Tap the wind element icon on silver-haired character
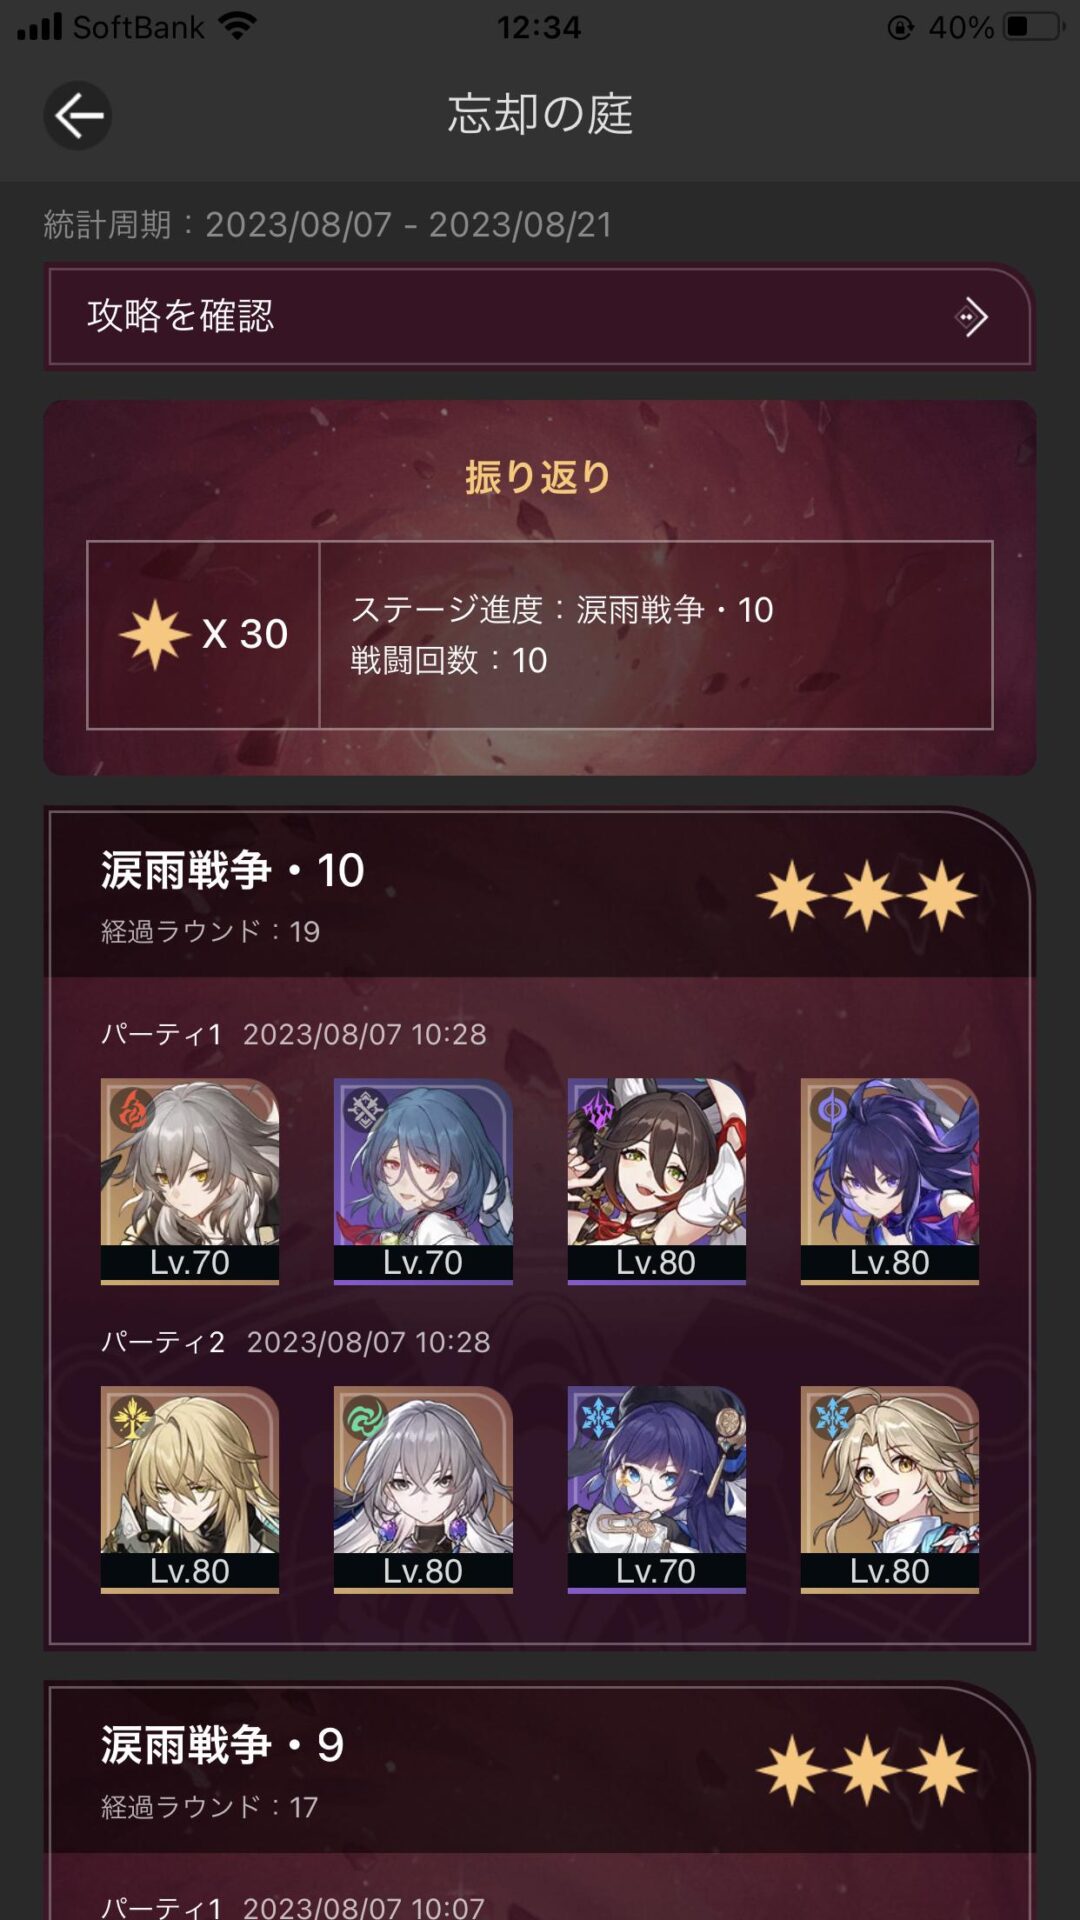1080x1920 pixels. [364, 1417]
